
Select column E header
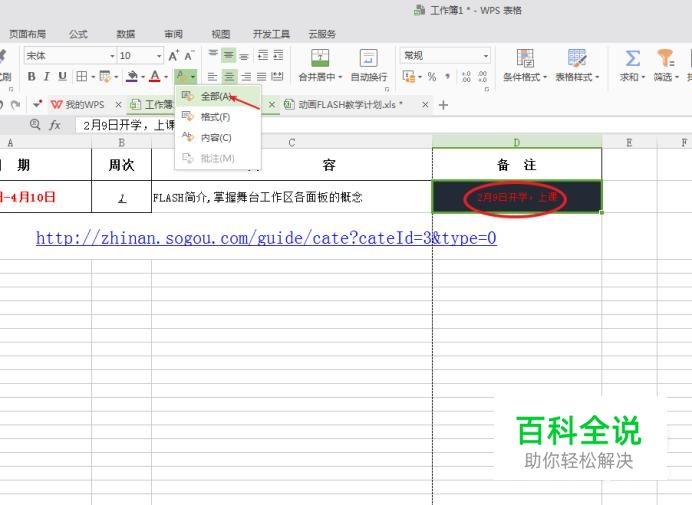pos(629,143)
